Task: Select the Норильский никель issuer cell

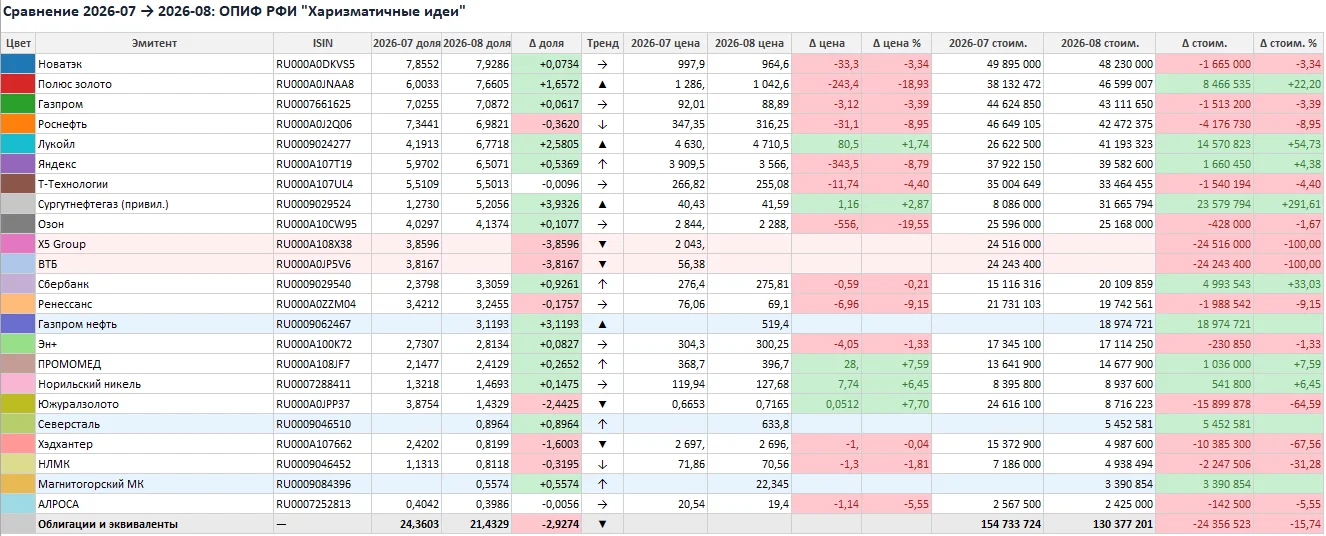Action: click(x=154, y=384)
